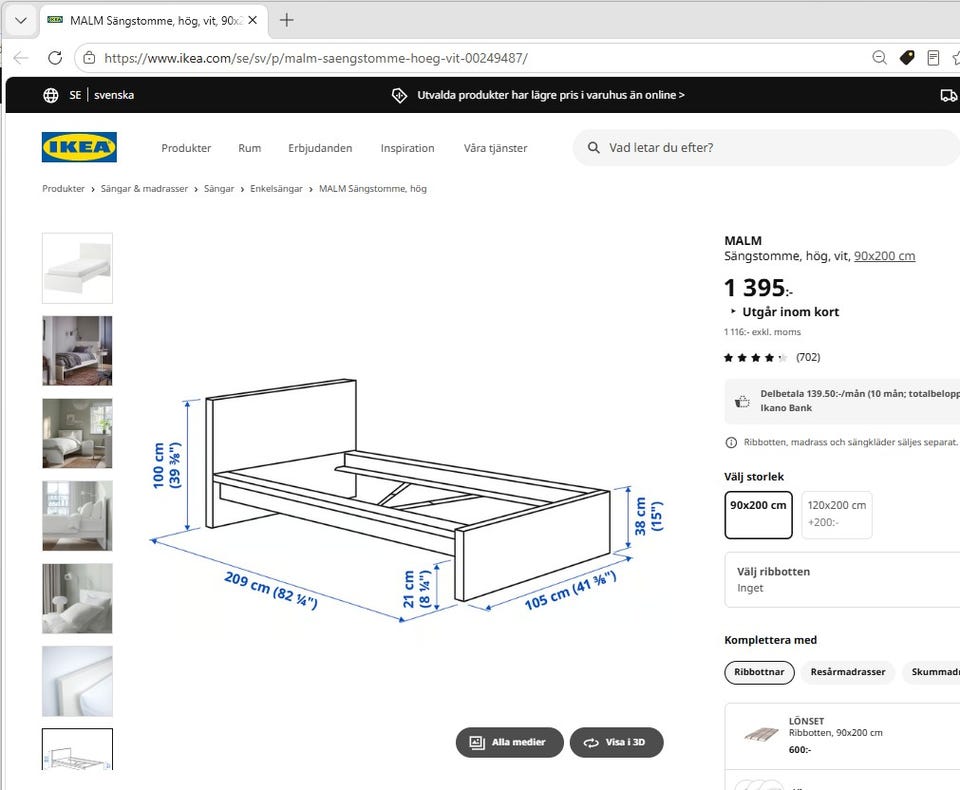Image resolution: width=960 pixels, height=790 pixels.
Task: Click Visa i 3D button
Action: pos(617,742)
